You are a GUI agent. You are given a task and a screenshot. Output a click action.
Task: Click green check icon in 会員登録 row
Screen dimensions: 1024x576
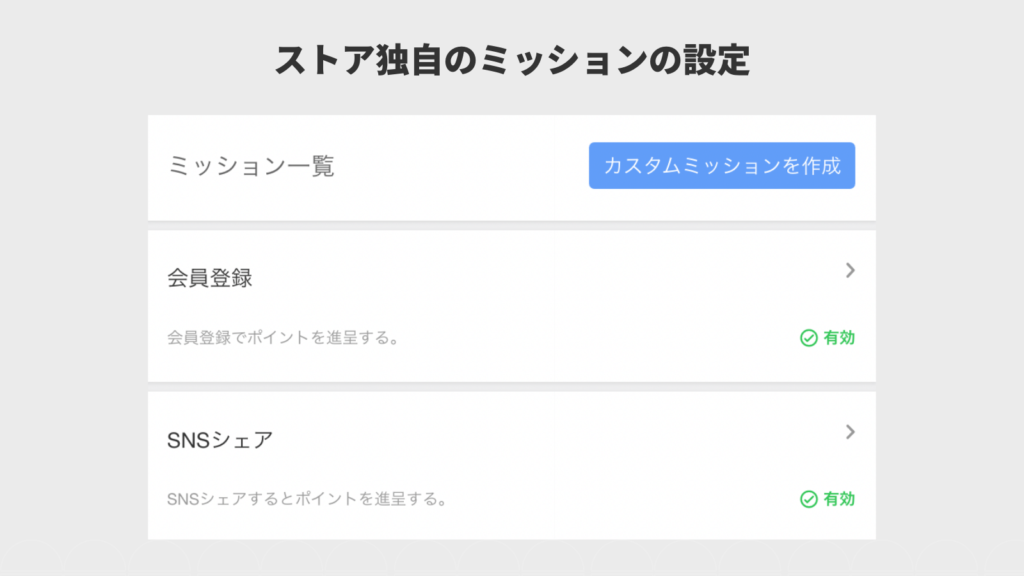pos(809,338)
